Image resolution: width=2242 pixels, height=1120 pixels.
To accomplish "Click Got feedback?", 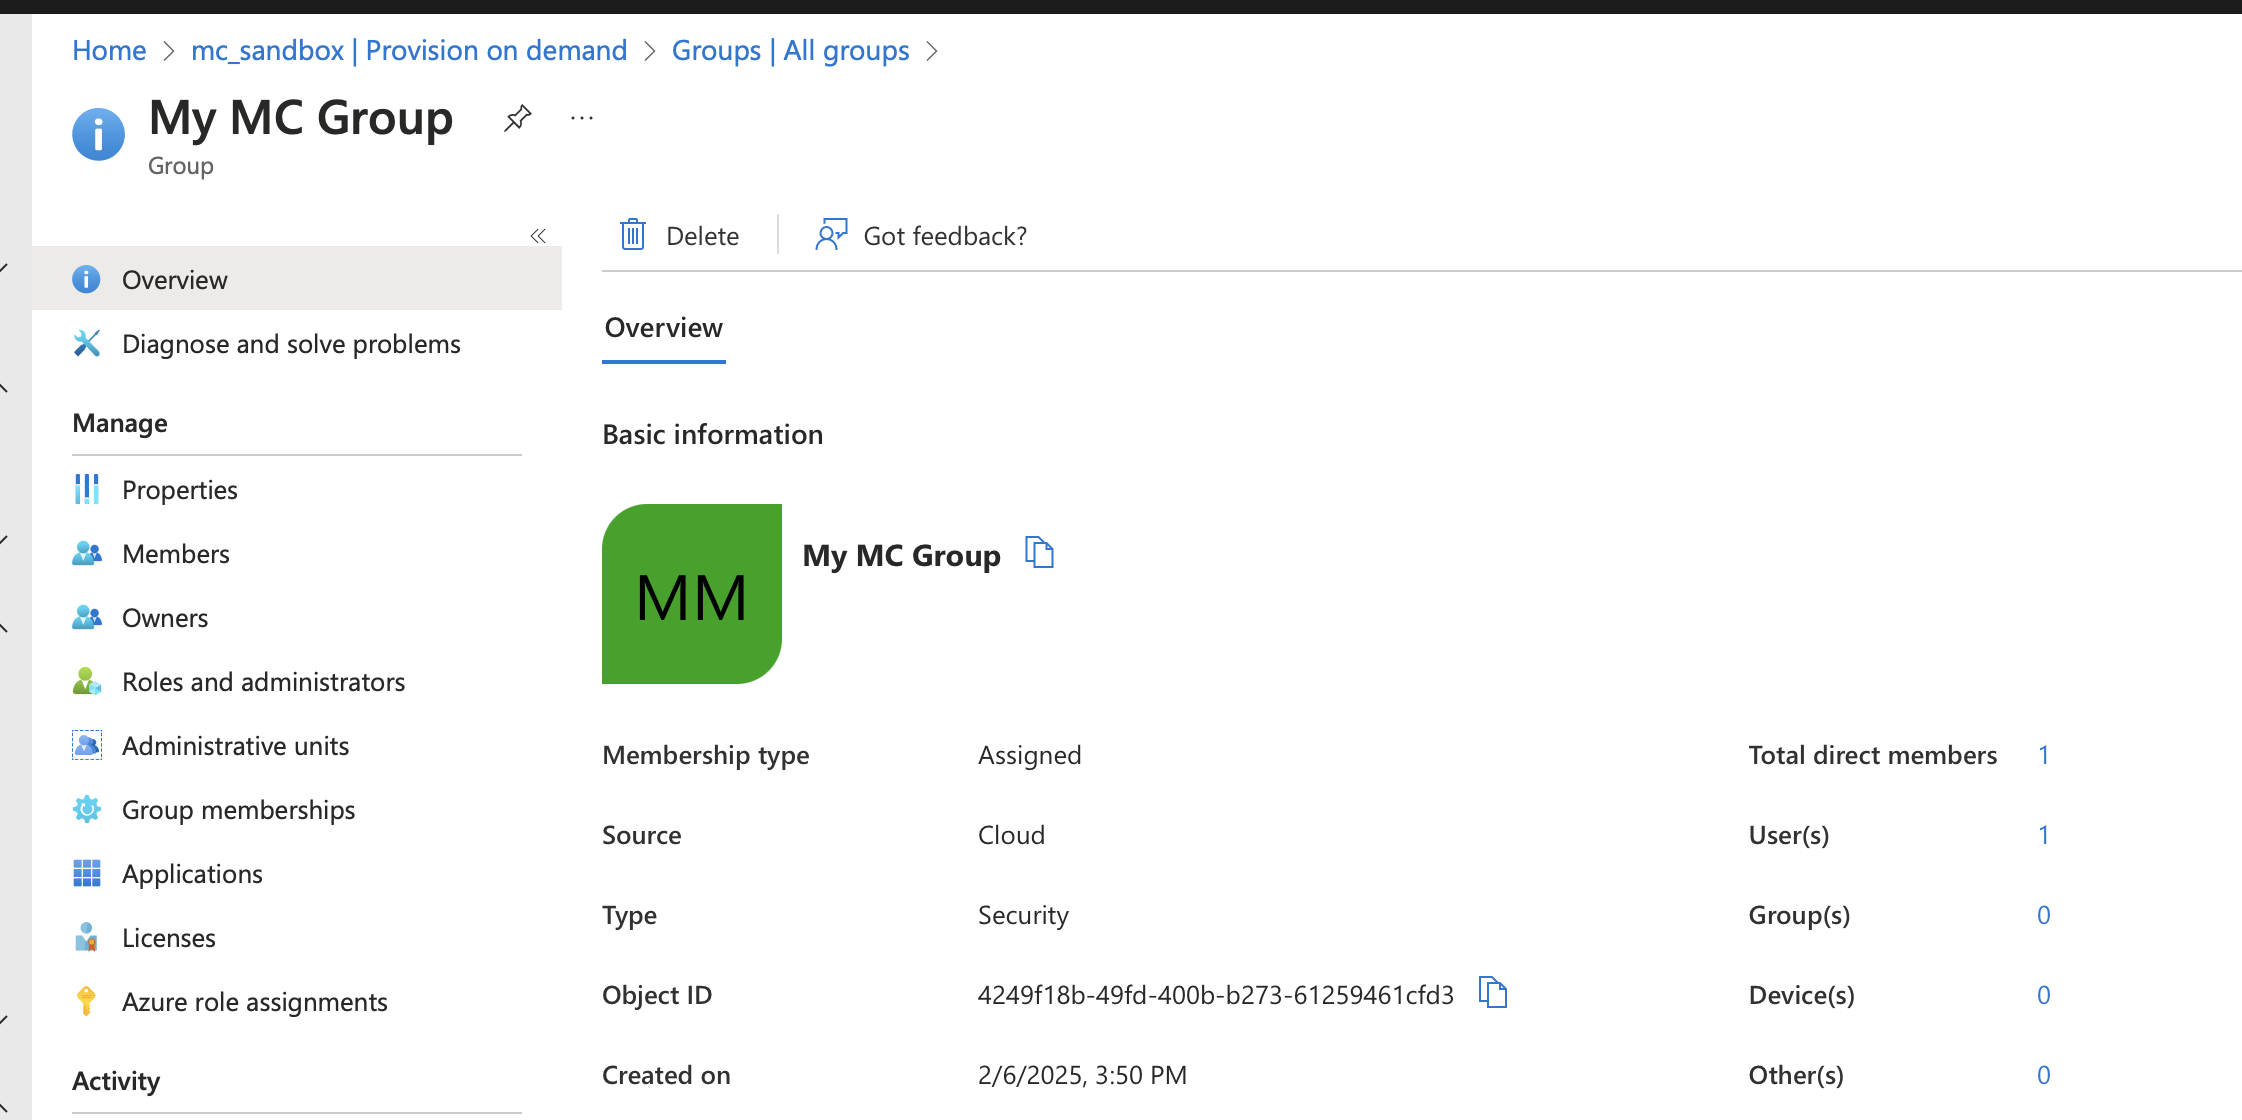I will coord(922,235).
